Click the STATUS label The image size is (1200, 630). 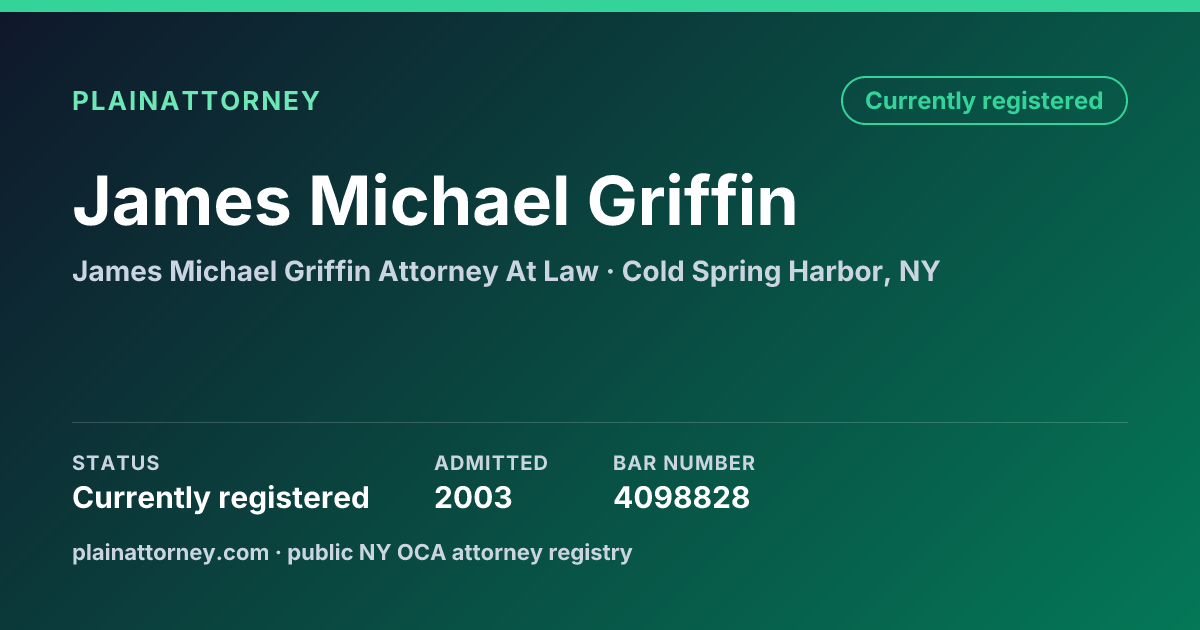pyautogui.click(x=116, y=463)
